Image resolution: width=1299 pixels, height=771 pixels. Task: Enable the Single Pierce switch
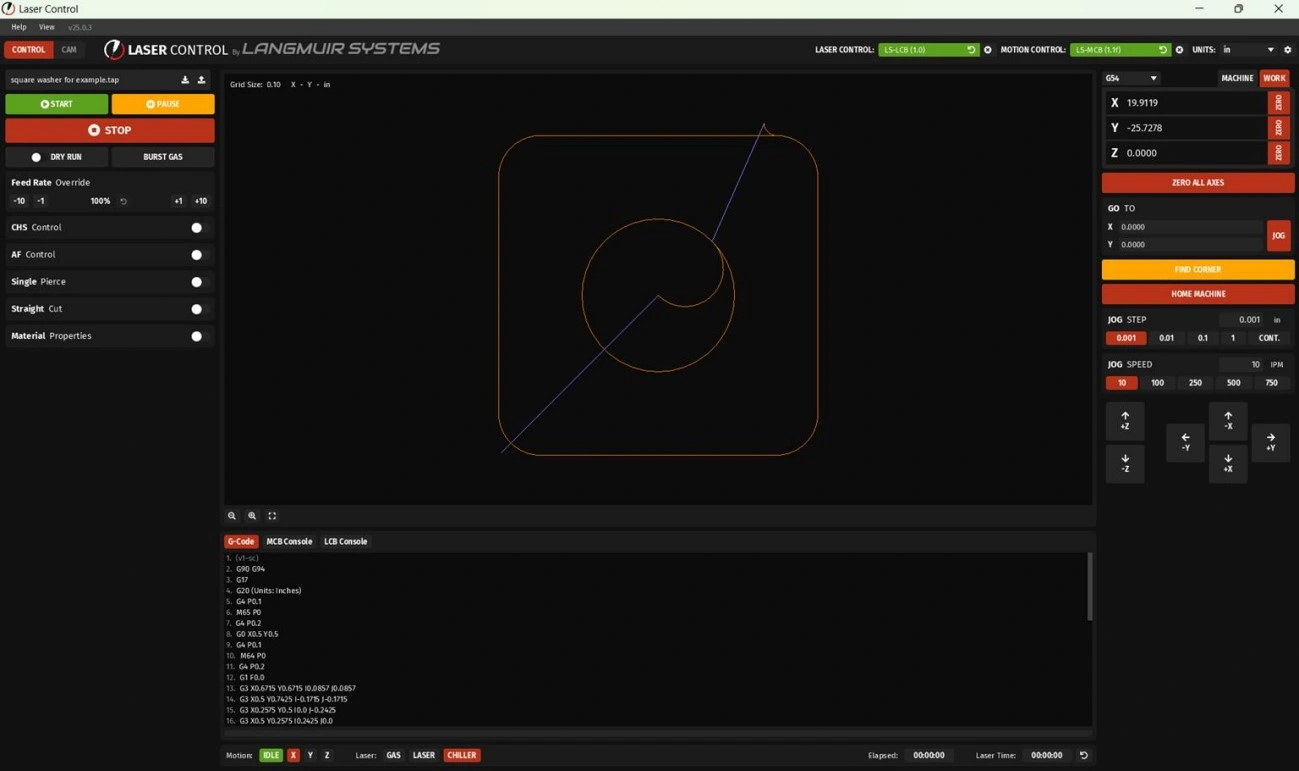197,282
